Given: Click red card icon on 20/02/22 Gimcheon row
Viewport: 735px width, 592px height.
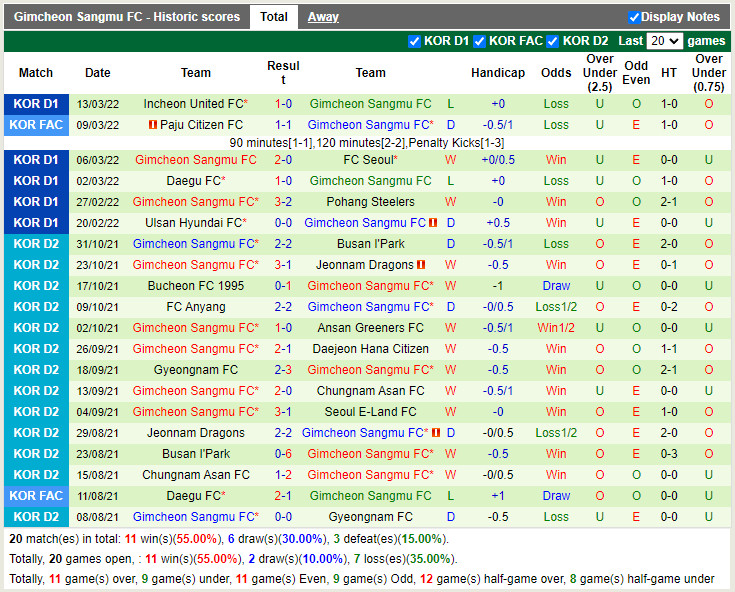Looking at the screenshot, I should [x=433, y=223].
